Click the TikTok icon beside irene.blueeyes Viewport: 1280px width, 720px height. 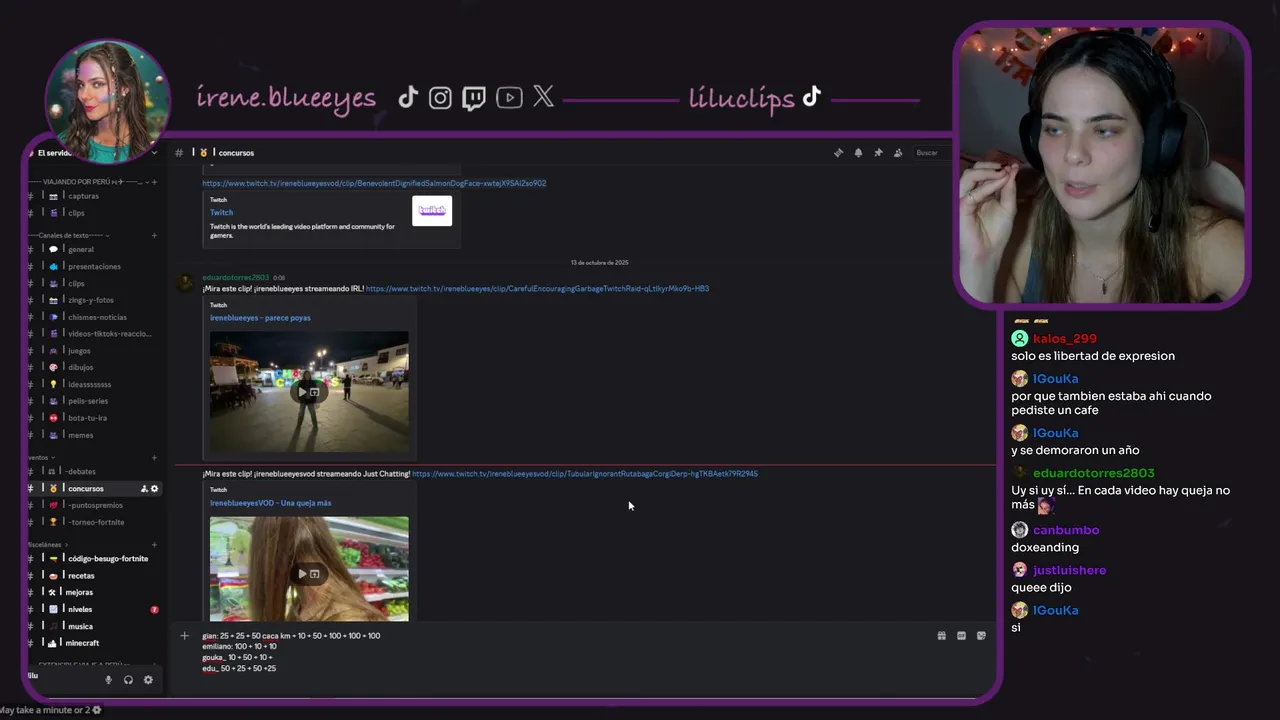(408, 97)
